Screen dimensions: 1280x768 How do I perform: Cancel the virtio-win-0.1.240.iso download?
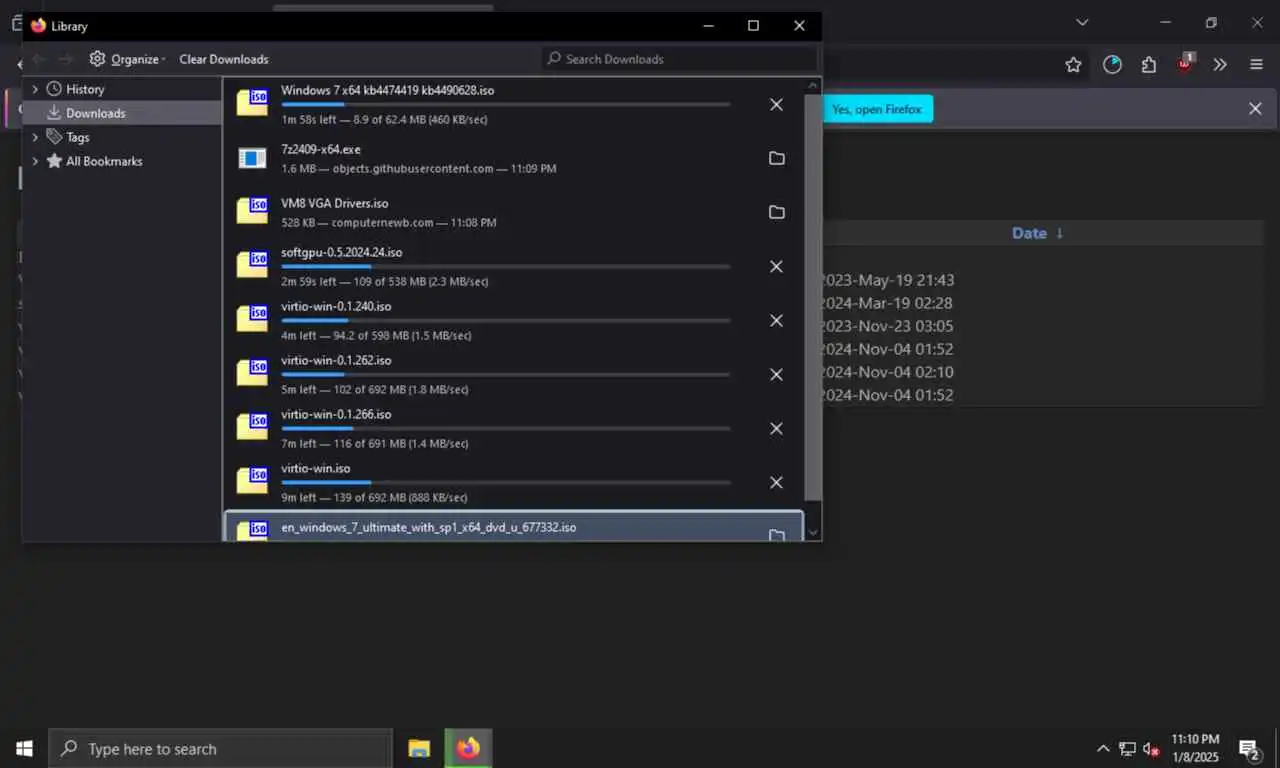(x=776, y=320)
